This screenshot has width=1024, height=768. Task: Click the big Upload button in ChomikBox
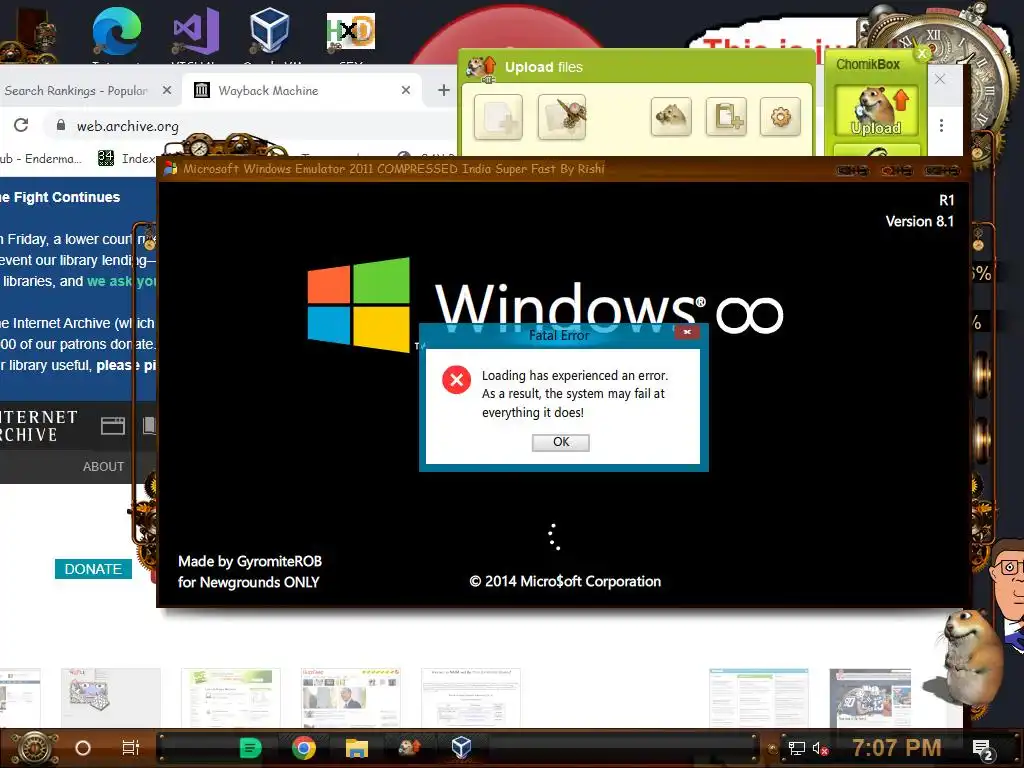[x=876, y=111]
